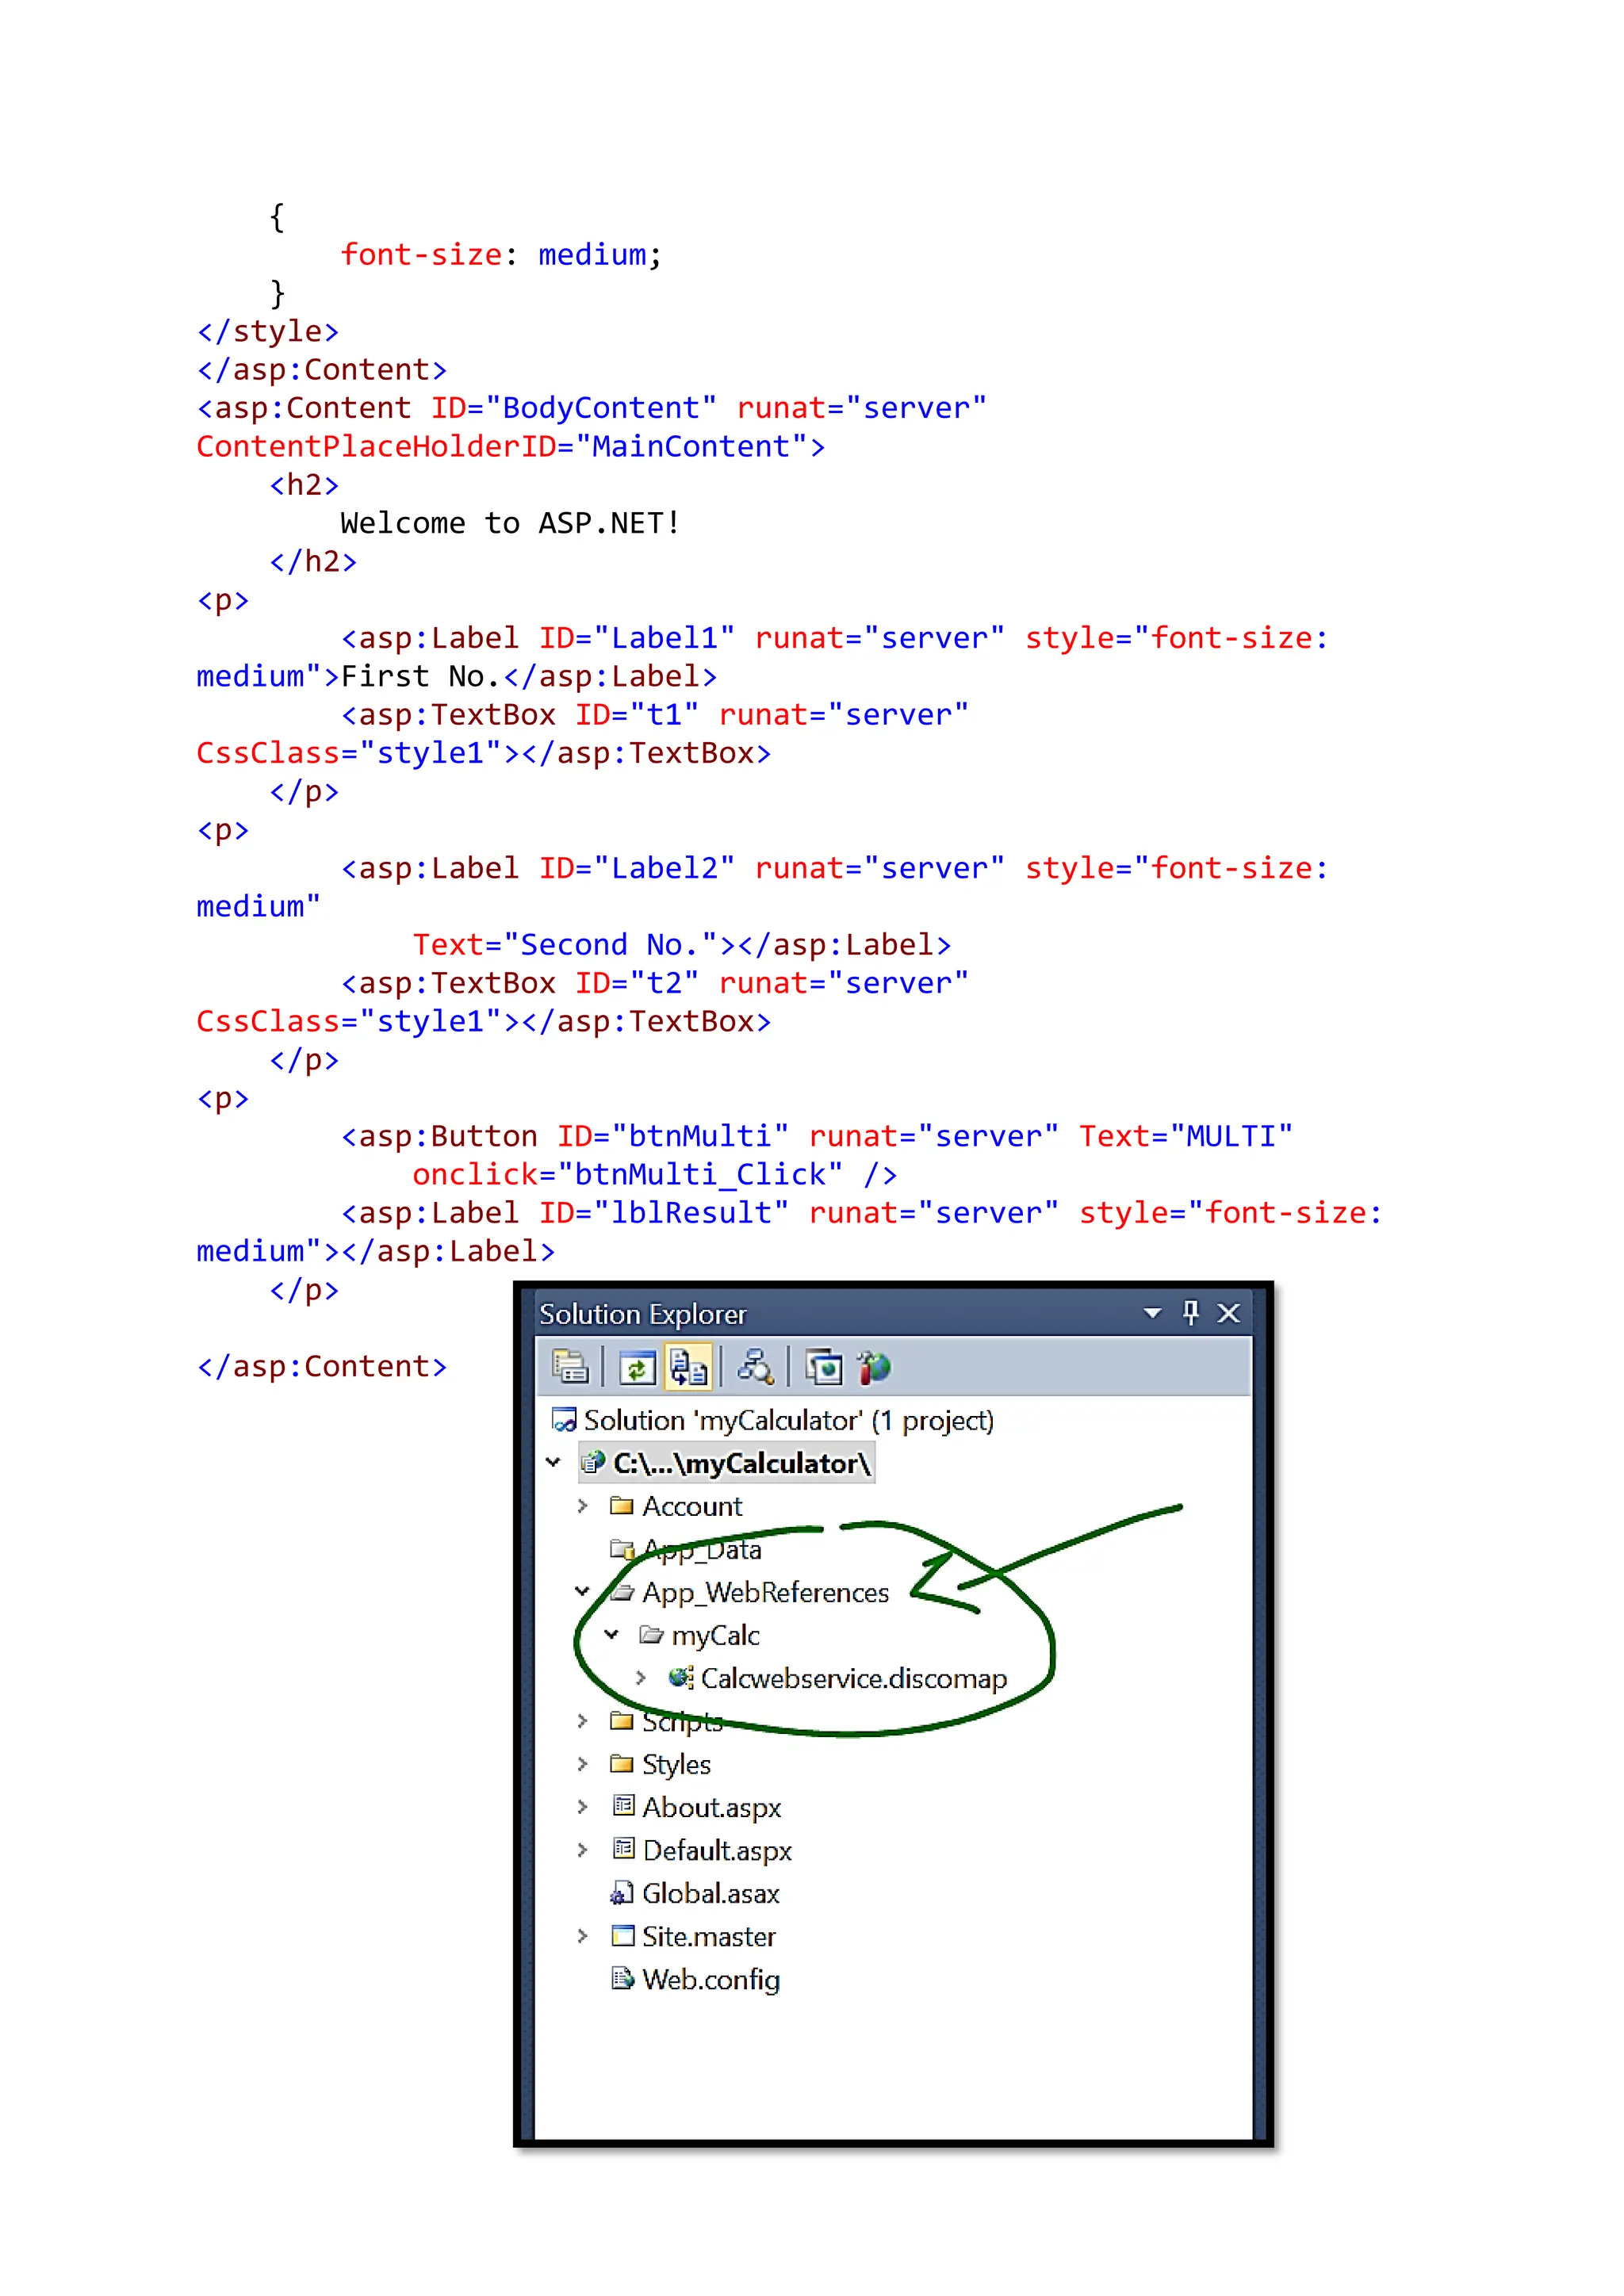
Task: Click the Solution Explorer title text
Action: (643, 1314)
